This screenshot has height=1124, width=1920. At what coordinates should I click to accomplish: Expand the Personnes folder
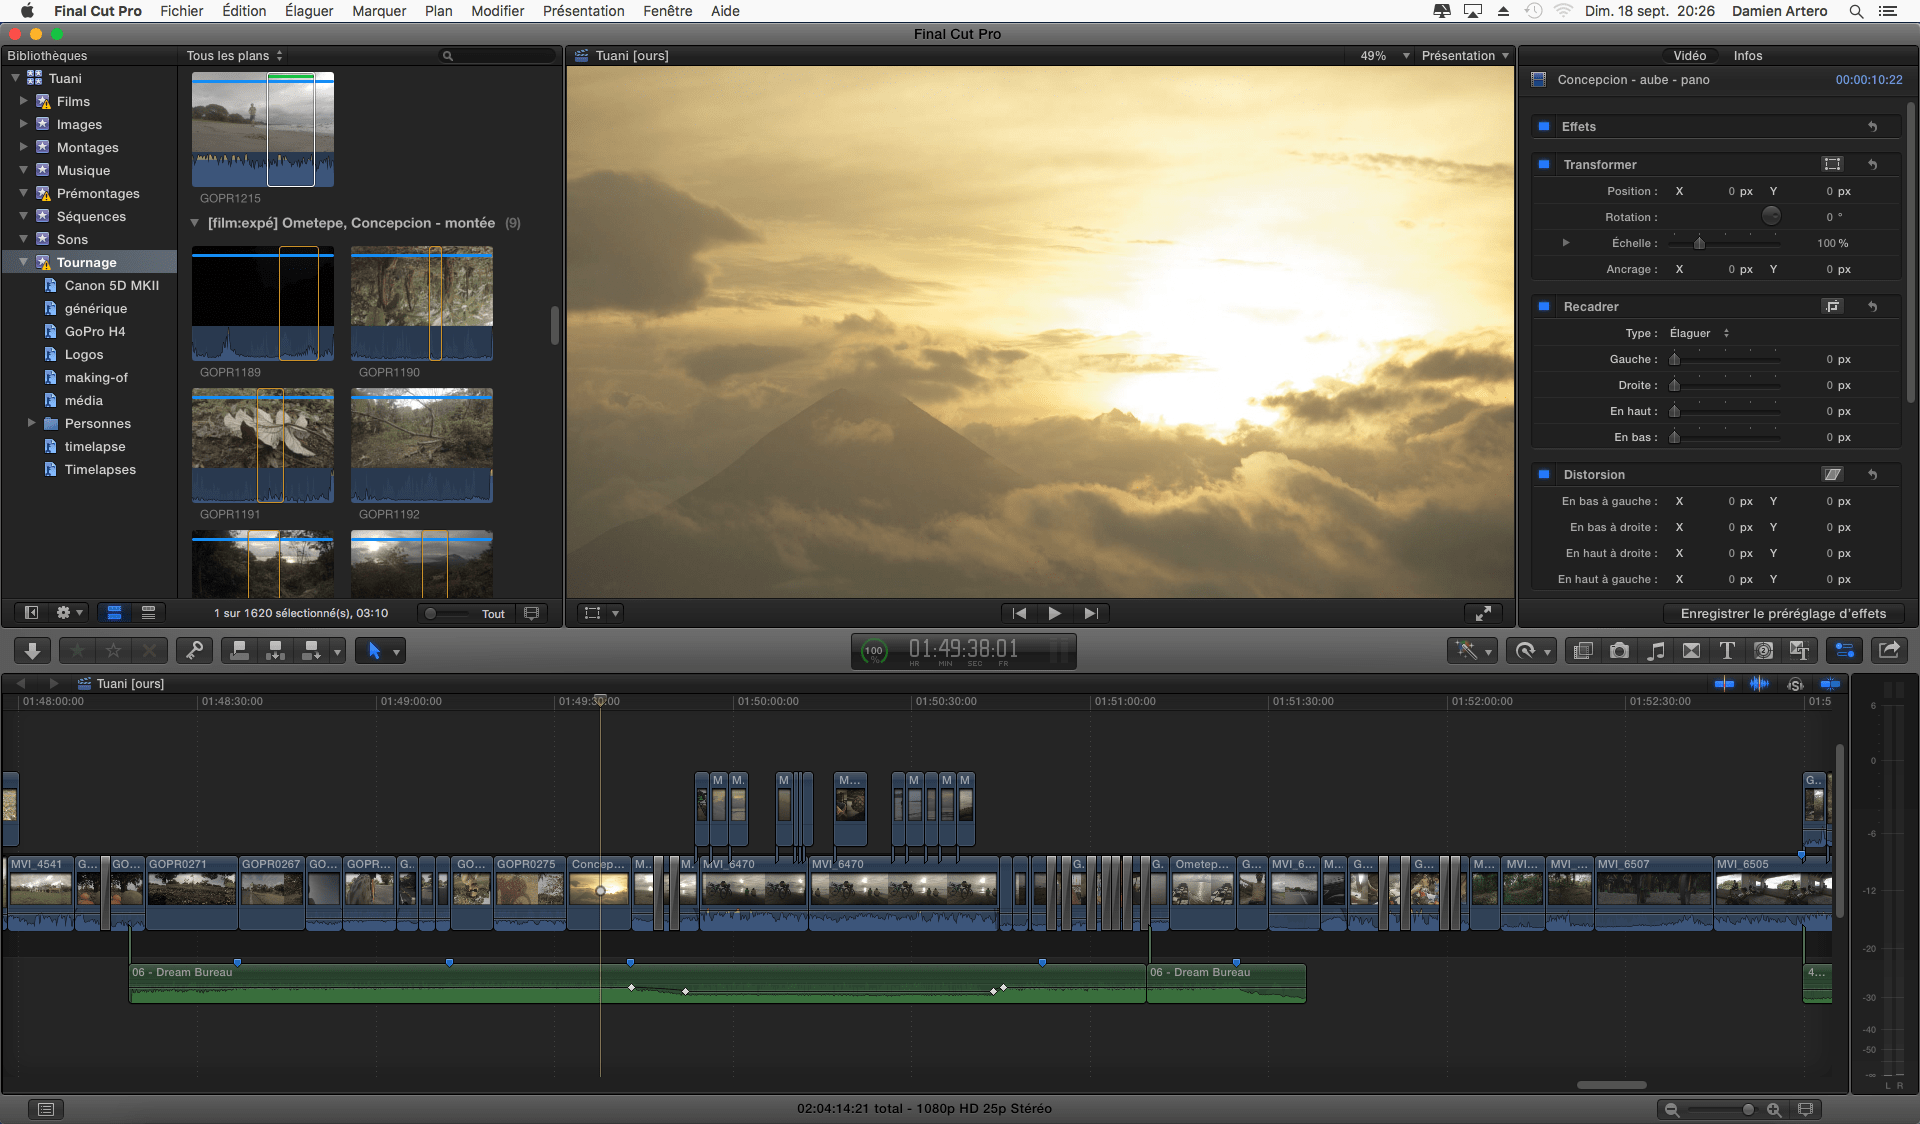pos(31,423)
